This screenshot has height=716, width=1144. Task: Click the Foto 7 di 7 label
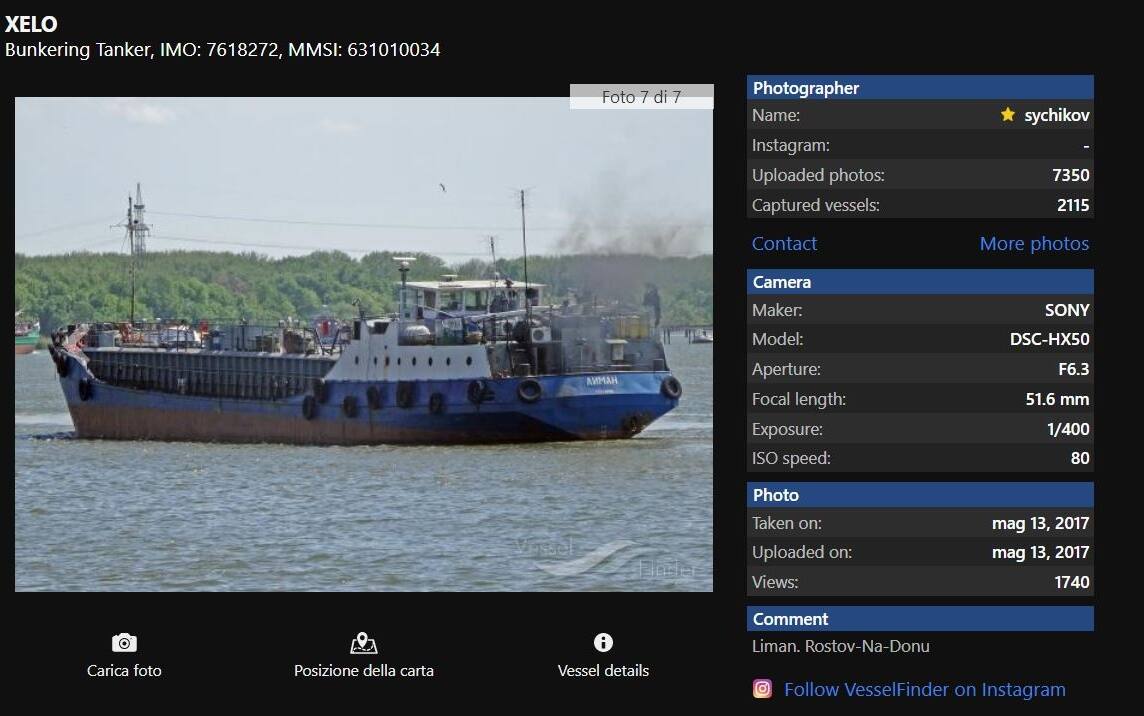point(641,97)
